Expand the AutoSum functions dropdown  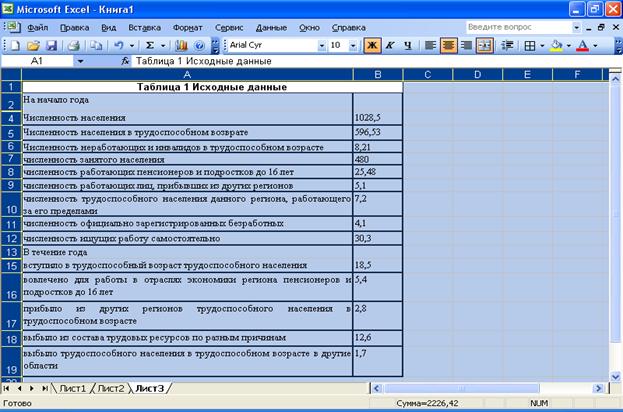click(x=163, y=46)
